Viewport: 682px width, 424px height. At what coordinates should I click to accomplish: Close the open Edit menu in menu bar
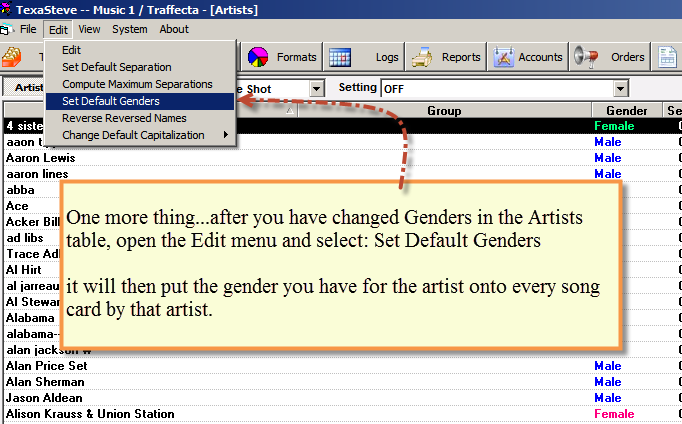click(58, 30)
